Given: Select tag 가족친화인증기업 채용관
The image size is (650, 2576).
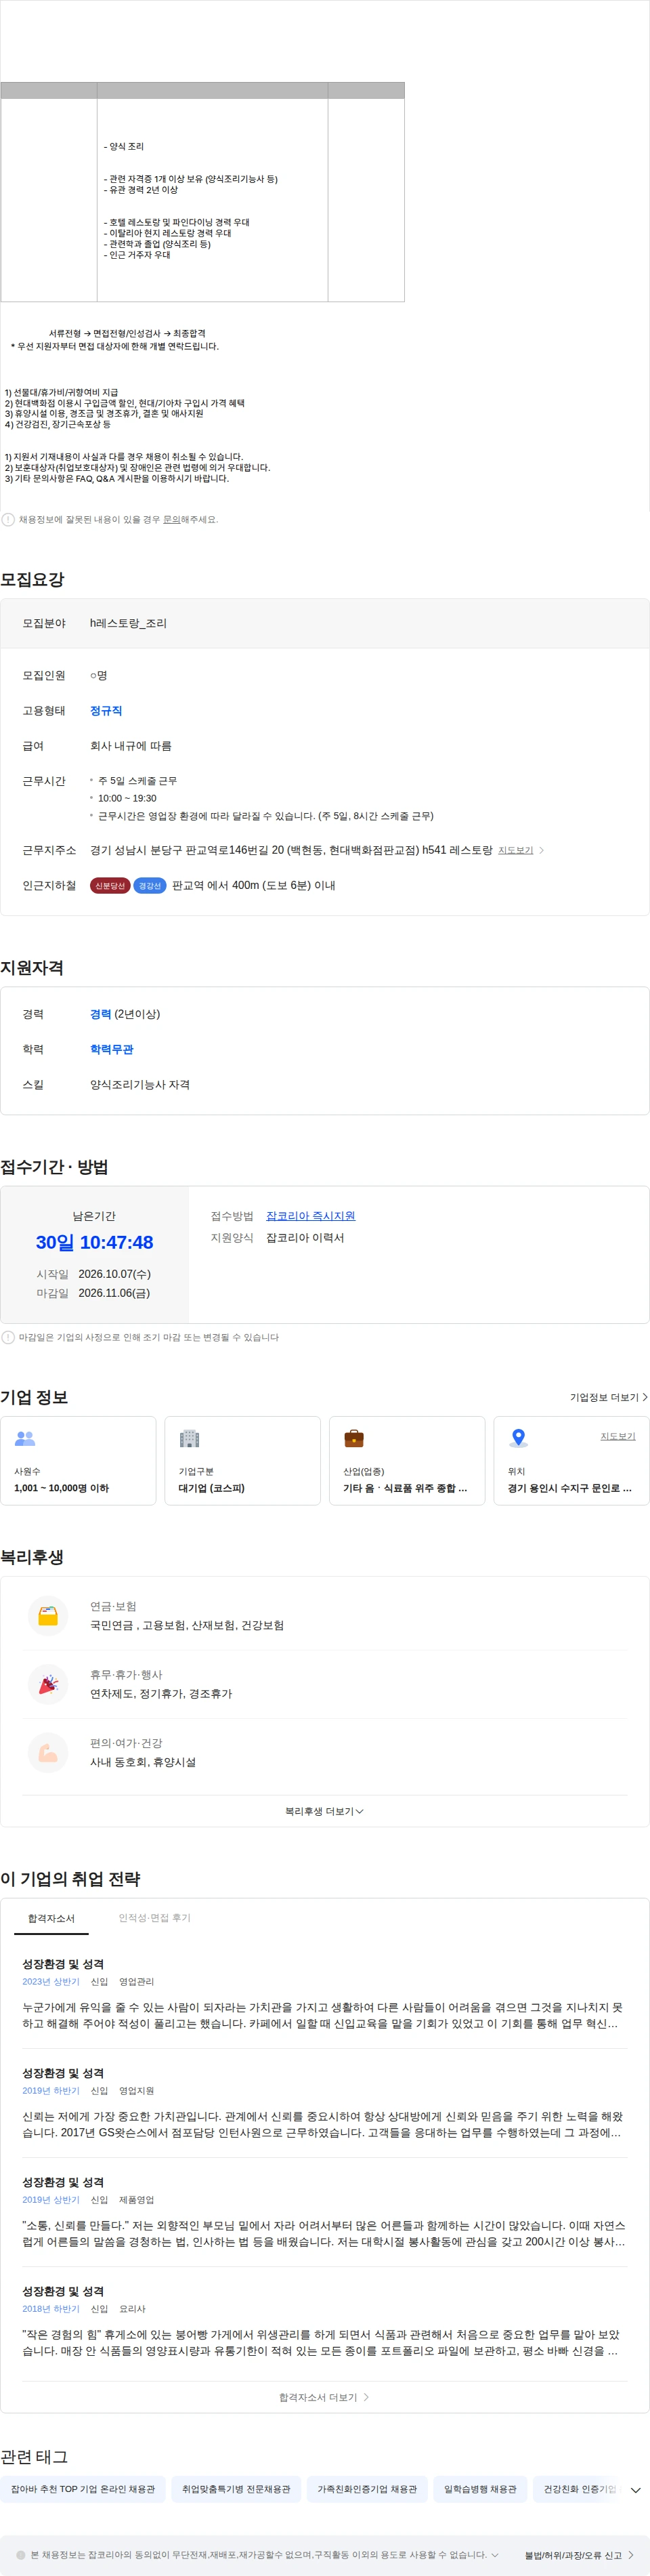Looking at the screenshot, I should (367, 2489).
